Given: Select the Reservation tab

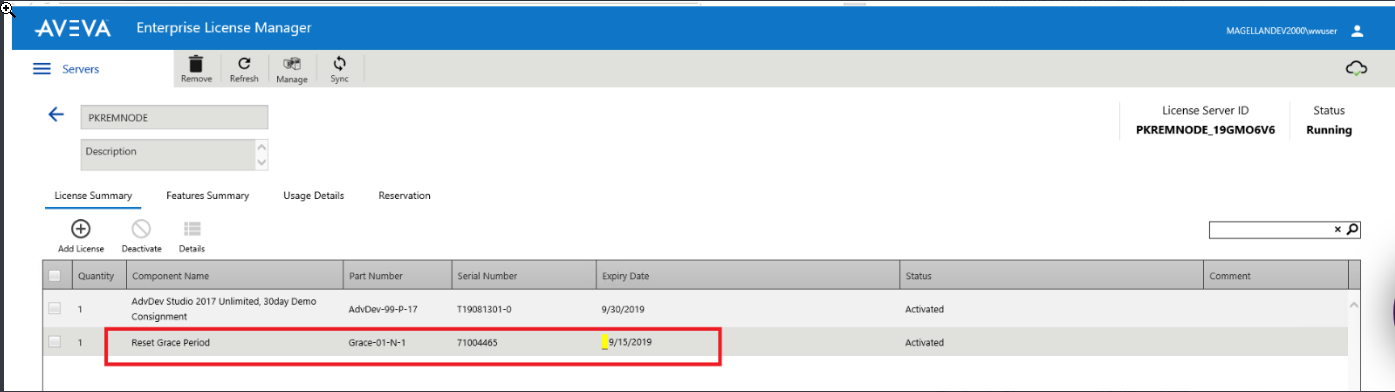Looking at the screenshot, I should click(404, 196).
